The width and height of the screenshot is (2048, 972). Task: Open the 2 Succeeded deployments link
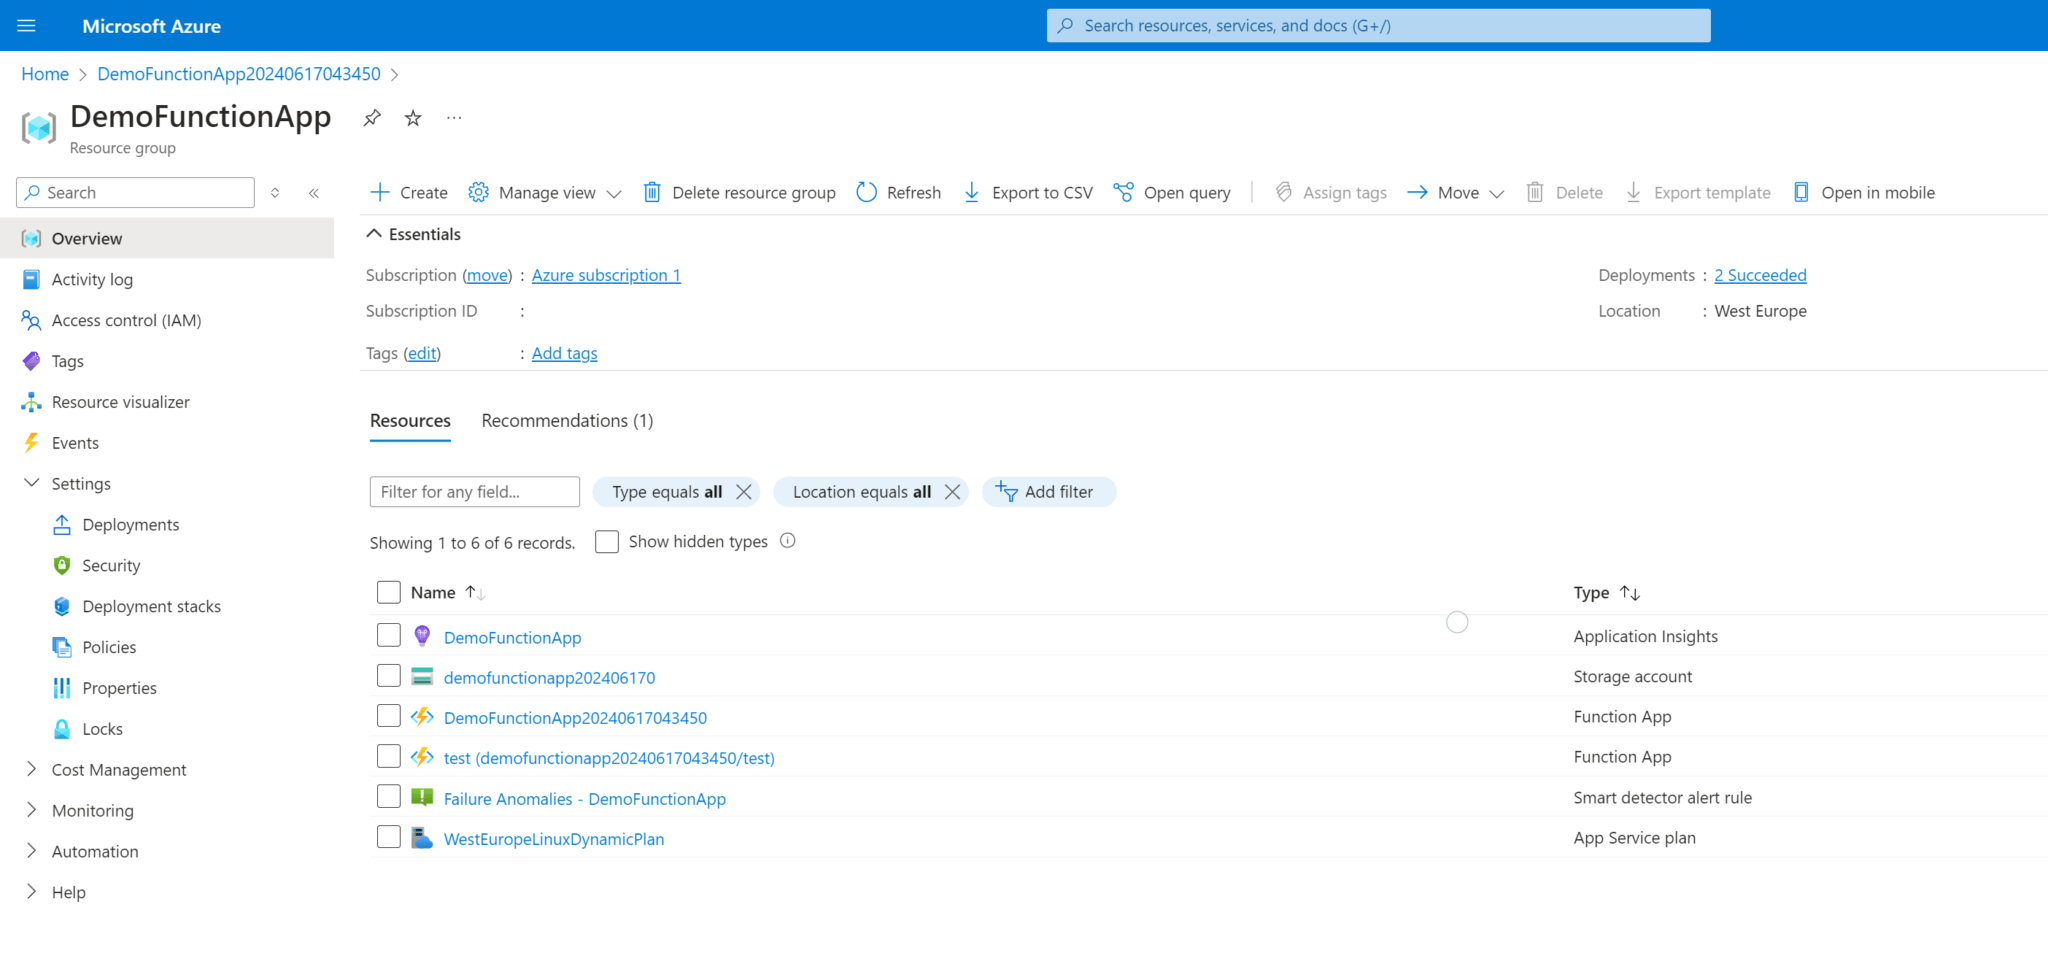coord(1760,275)
